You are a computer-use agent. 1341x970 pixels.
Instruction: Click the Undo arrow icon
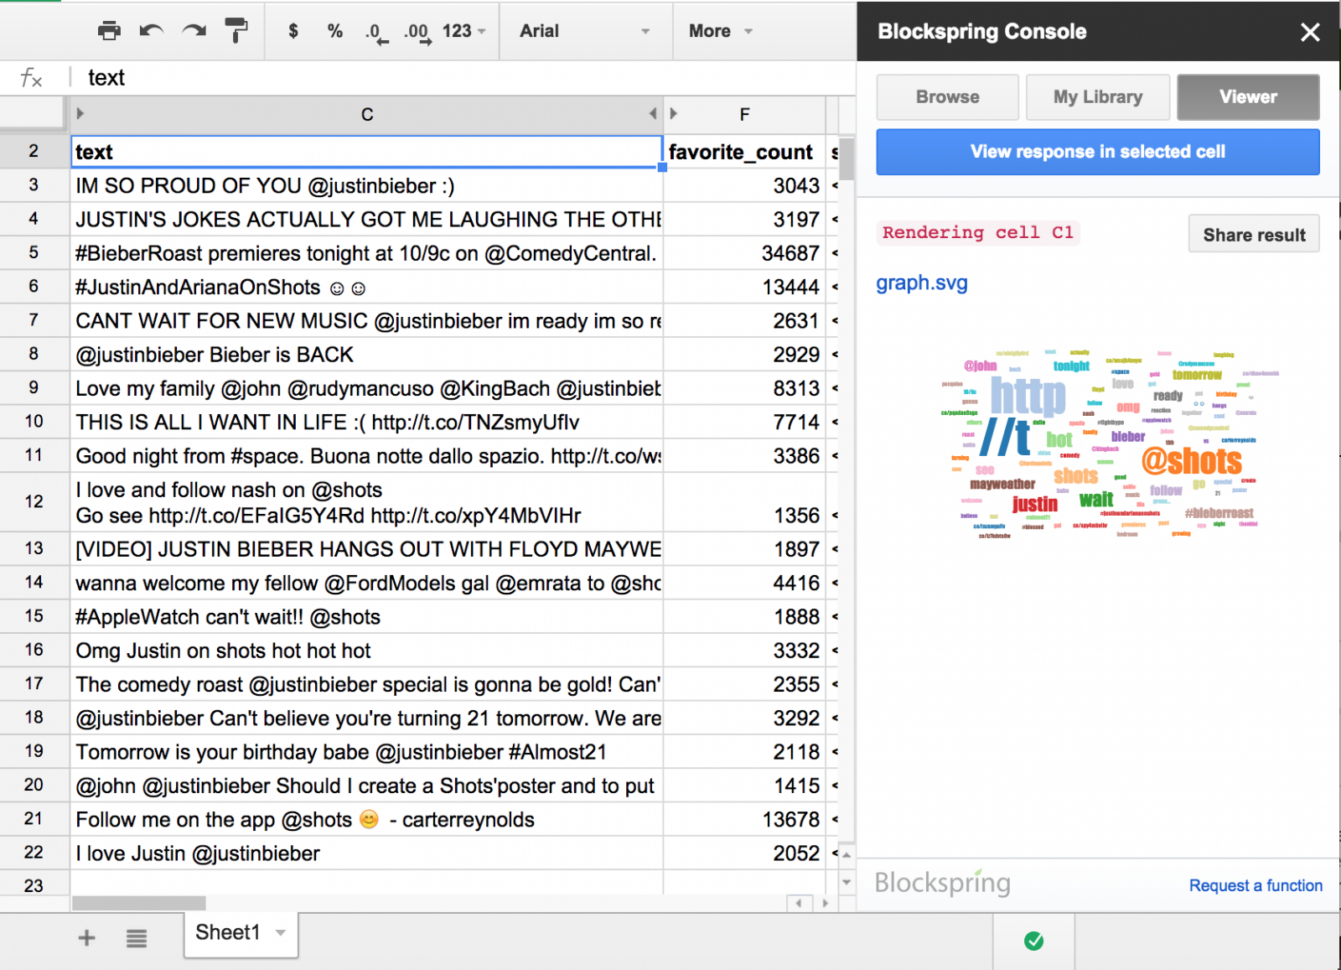point(151,31)
